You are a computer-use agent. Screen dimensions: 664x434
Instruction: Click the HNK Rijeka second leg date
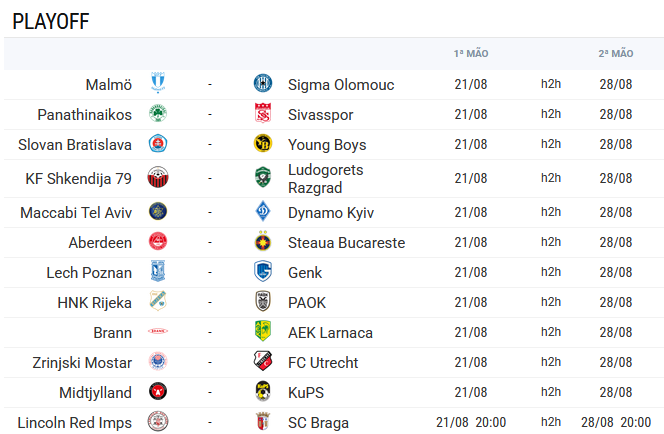click(616, 302)
